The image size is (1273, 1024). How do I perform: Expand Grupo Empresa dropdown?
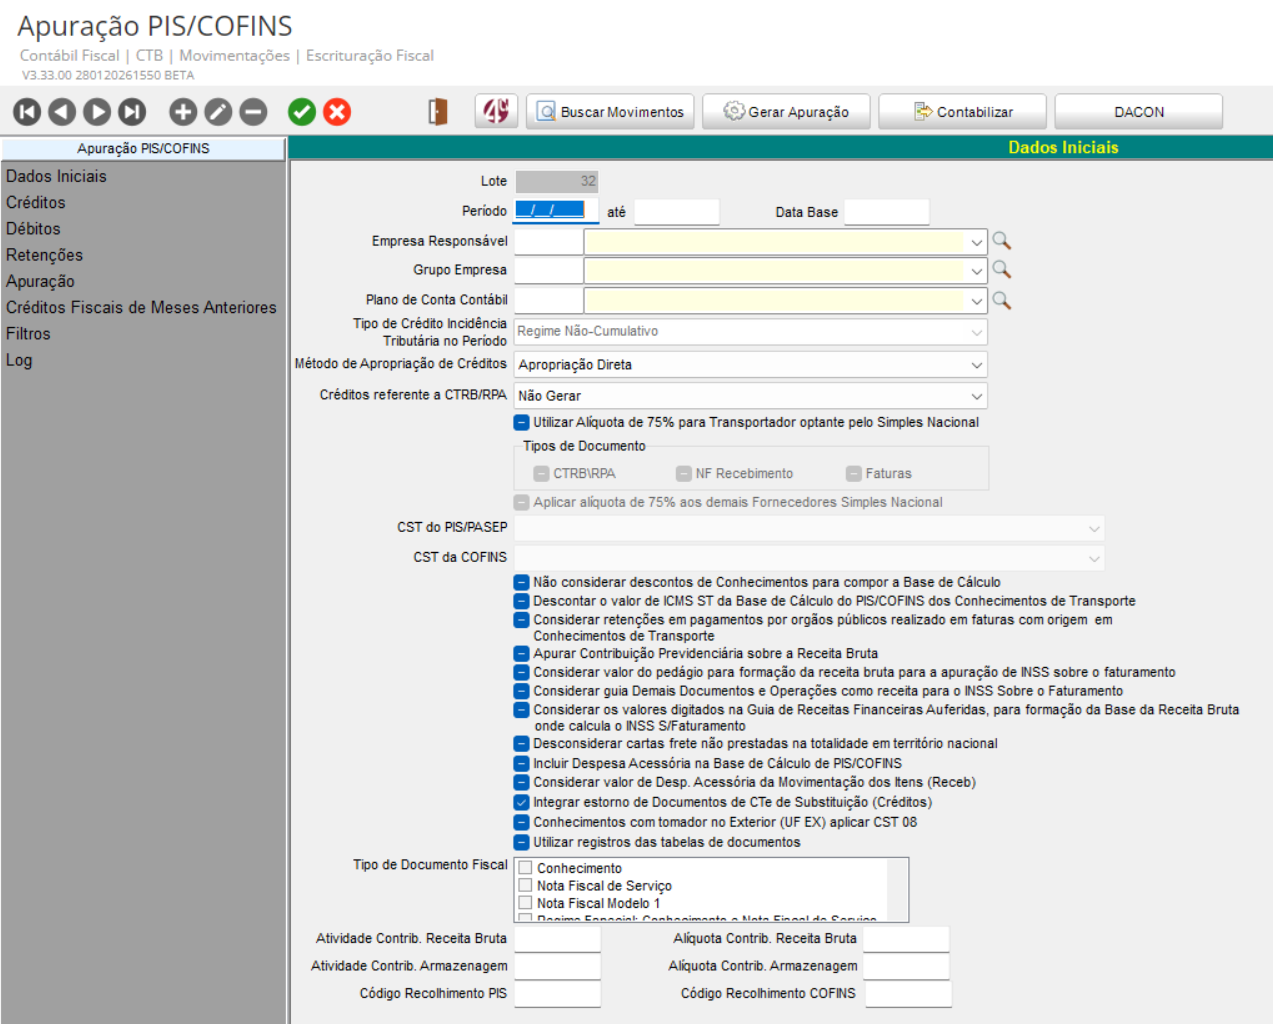click(976, 271)
